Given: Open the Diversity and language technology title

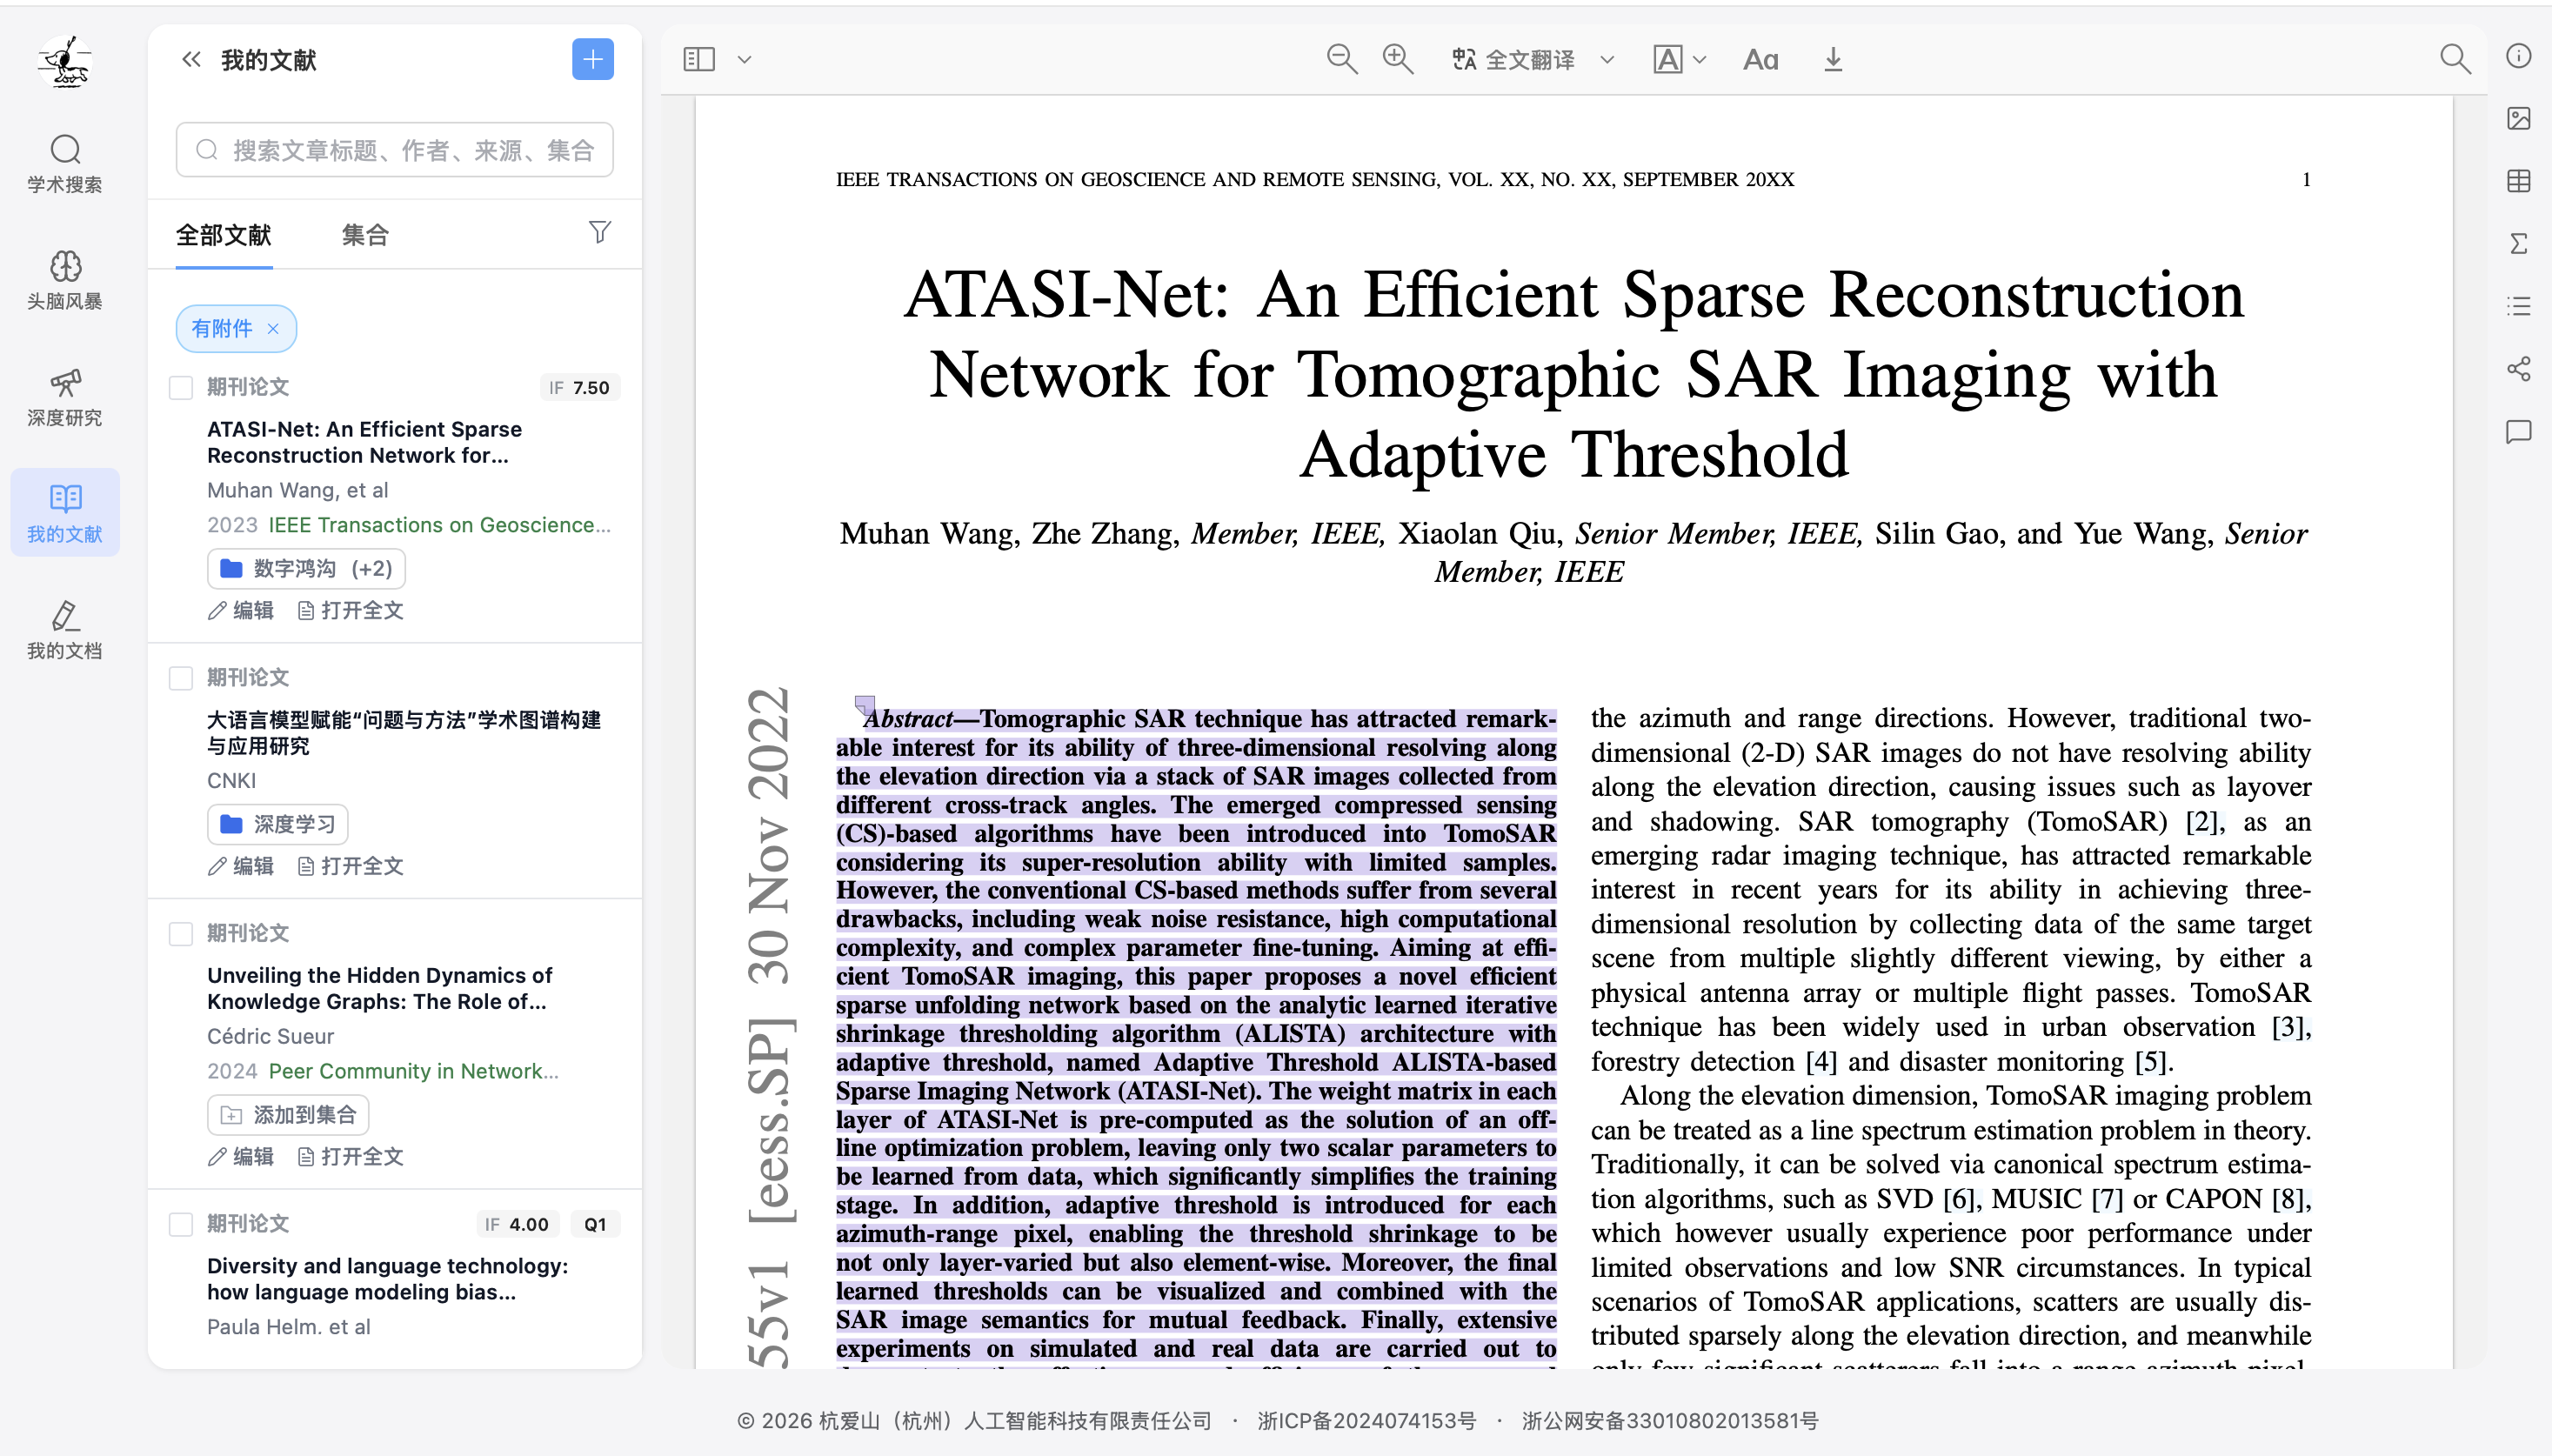Looking at the screenshot, I should click(x=387, y=1280).
